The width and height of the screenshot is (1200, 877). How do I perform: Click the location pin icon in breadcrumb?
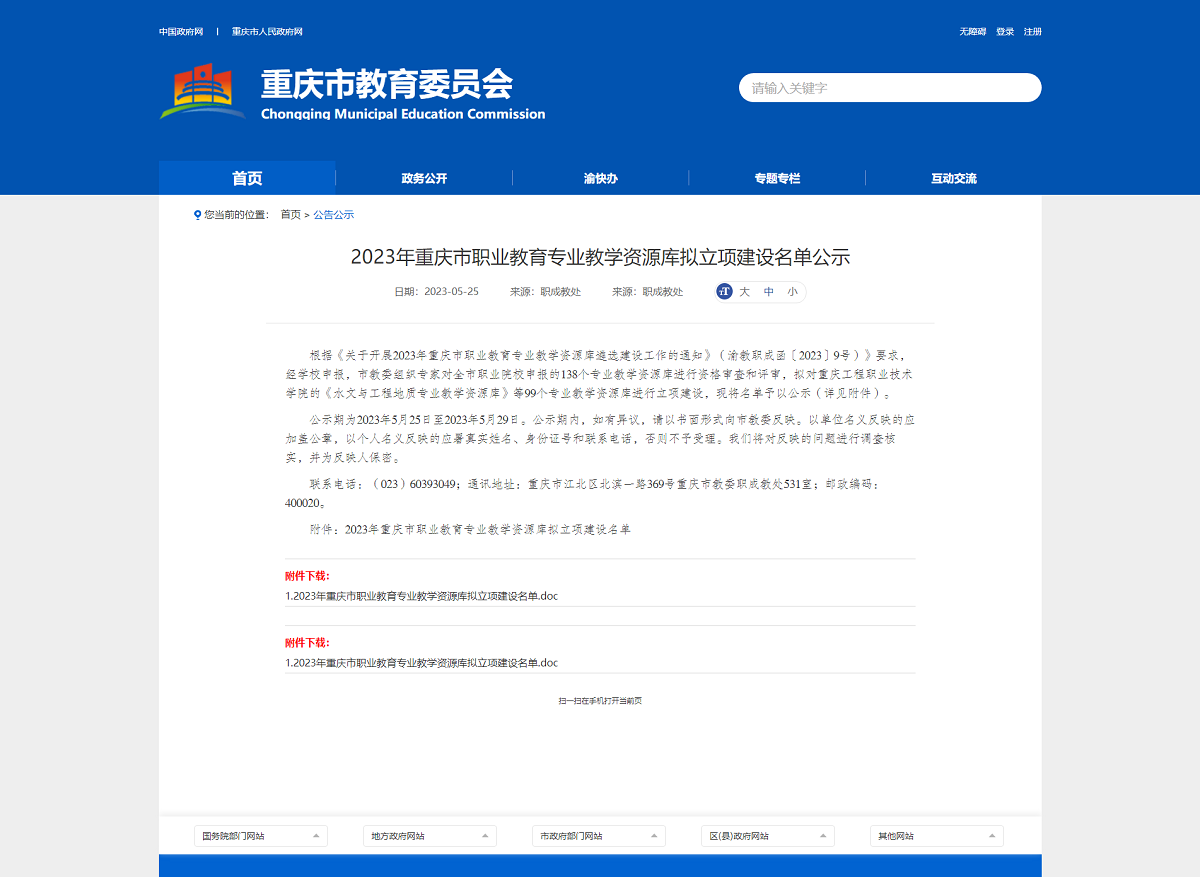coord(197,215)
